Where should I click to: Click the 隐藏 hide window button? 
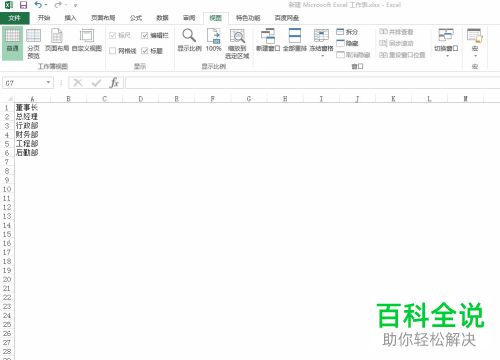(x=347, y=43)
